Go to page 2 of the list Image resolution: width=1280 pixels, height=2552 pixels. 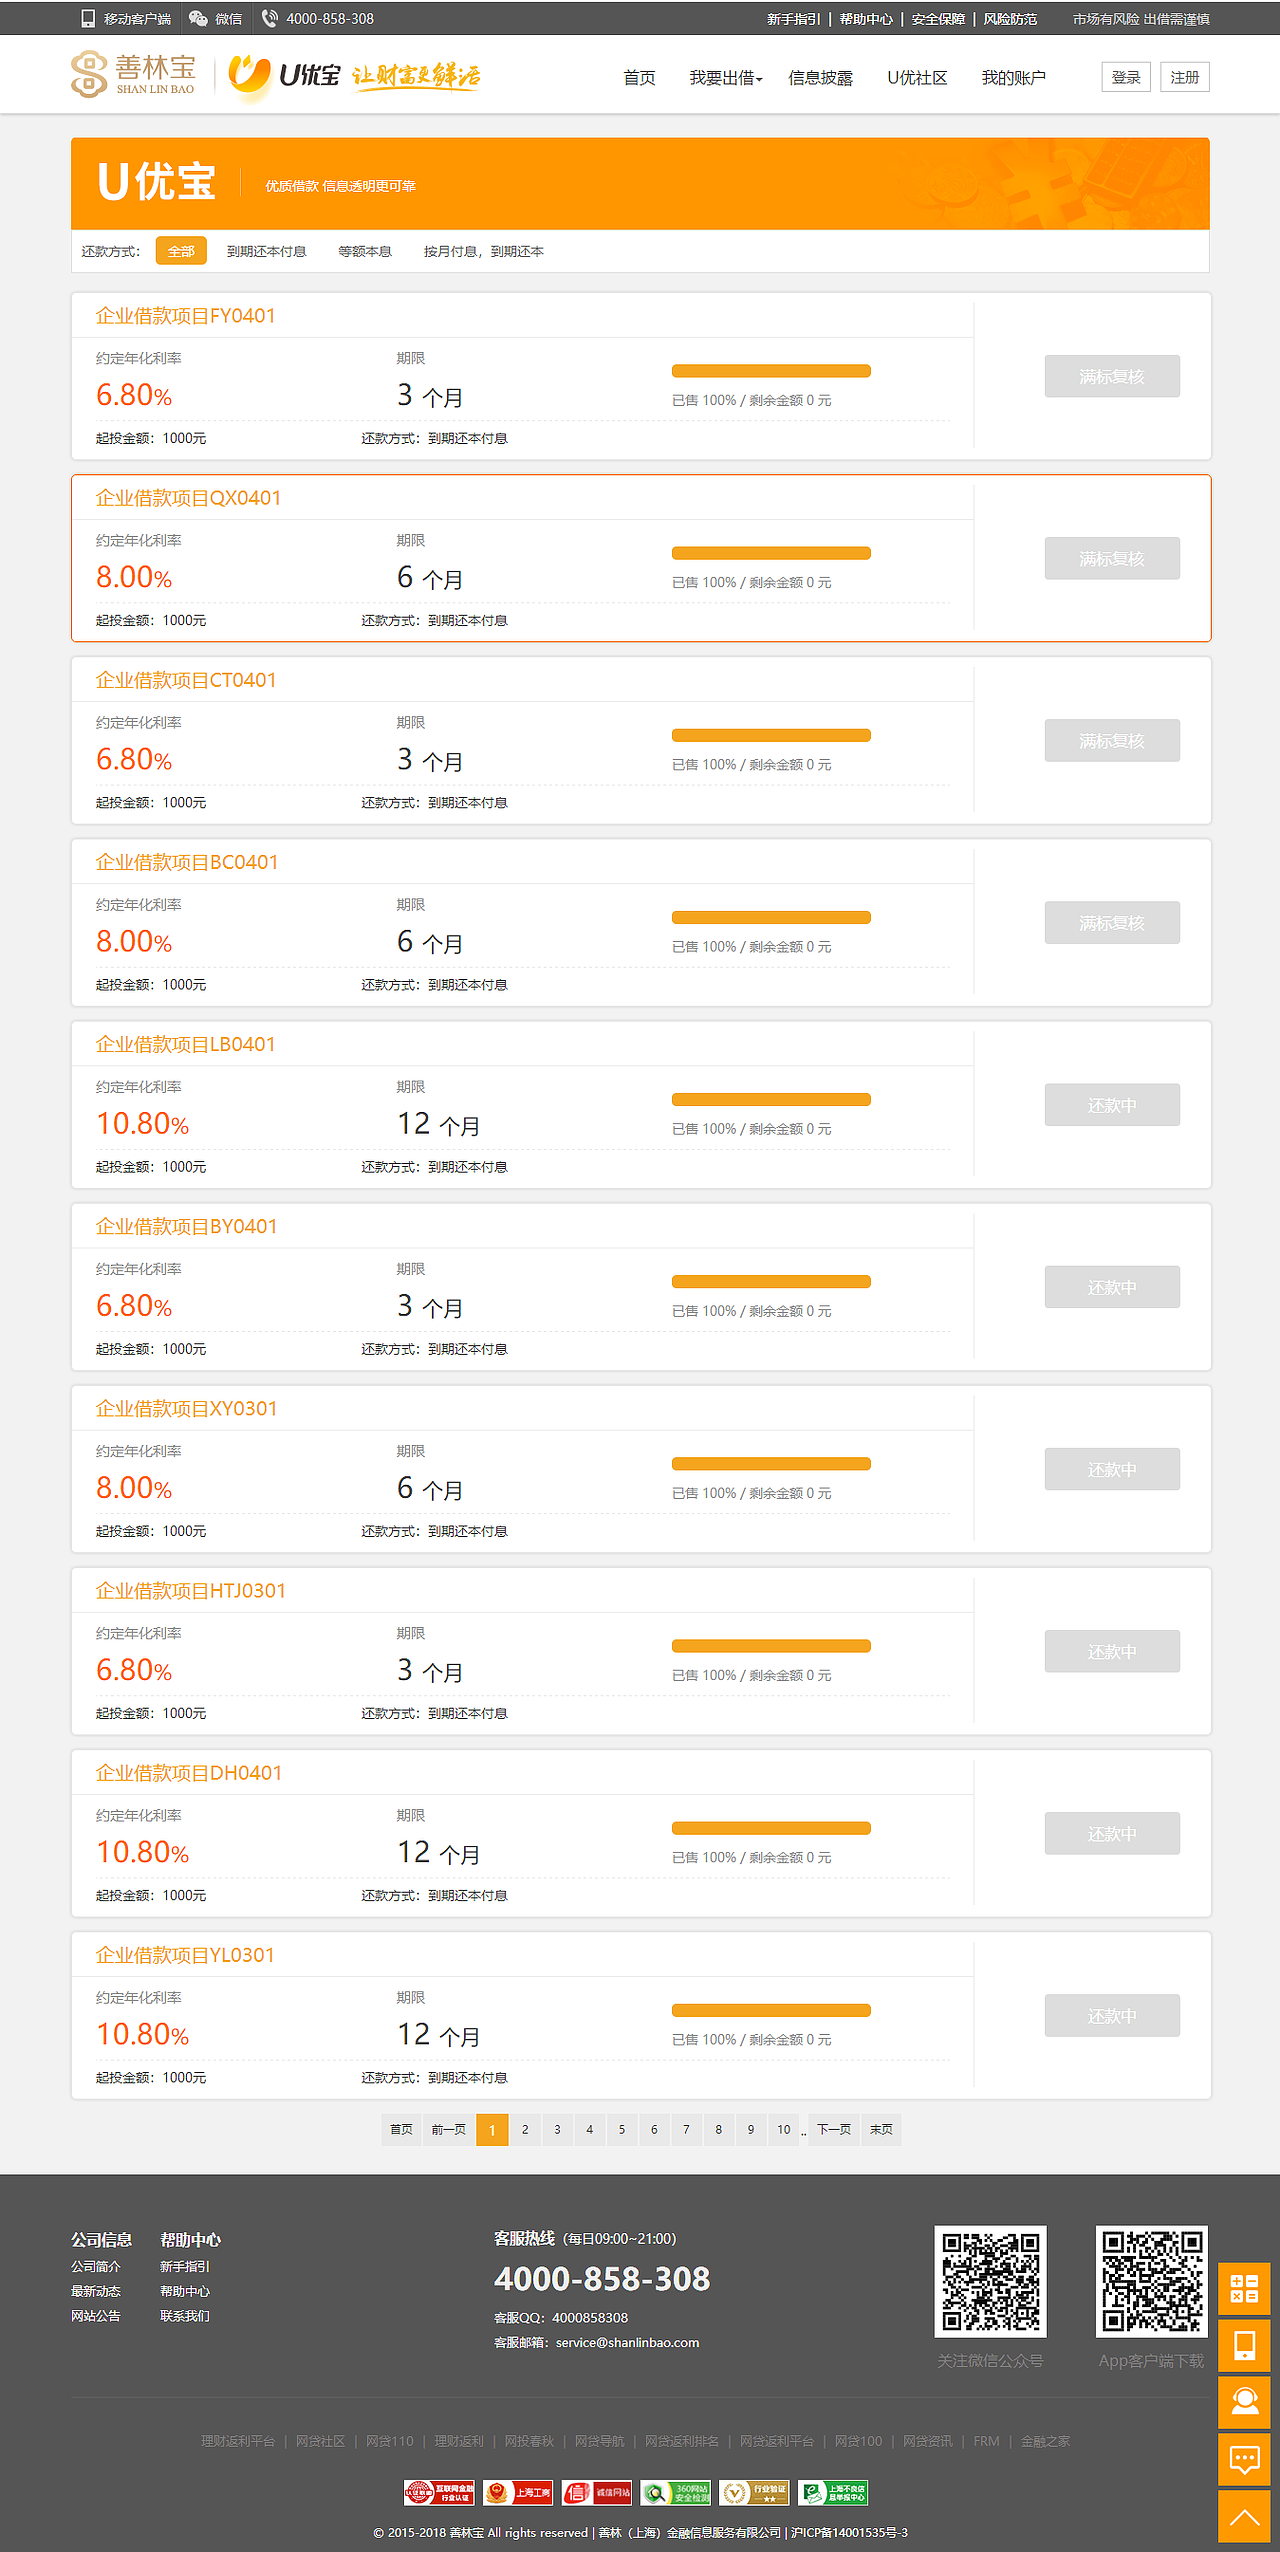tap(525, 2129)
